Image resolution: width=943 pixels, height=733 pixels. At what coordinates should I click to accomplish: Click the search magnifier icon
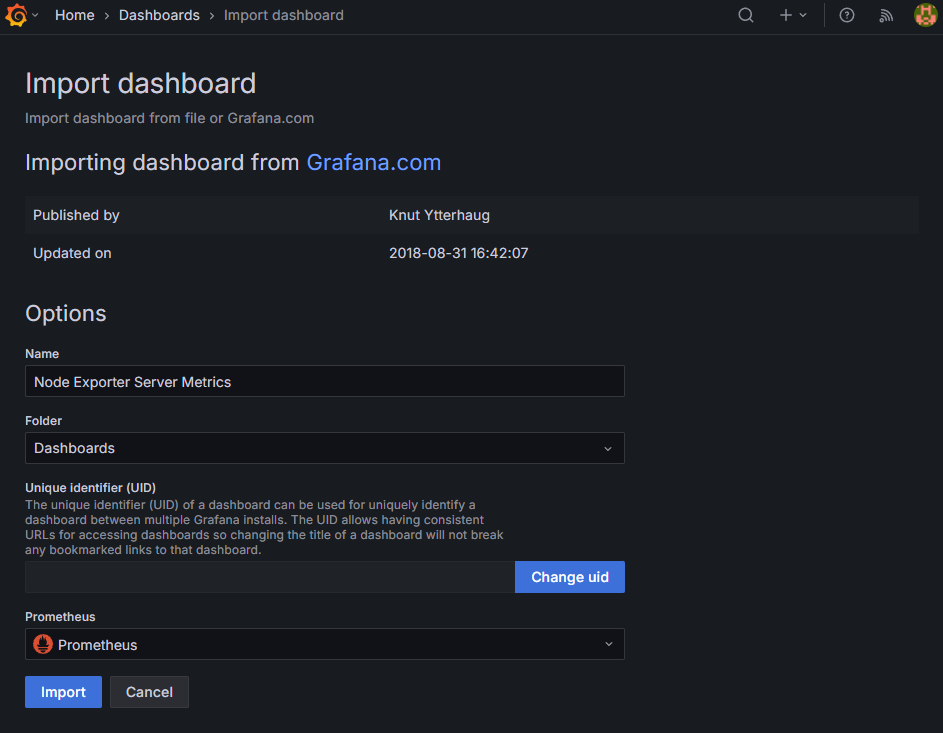click(x=746, y=15)
